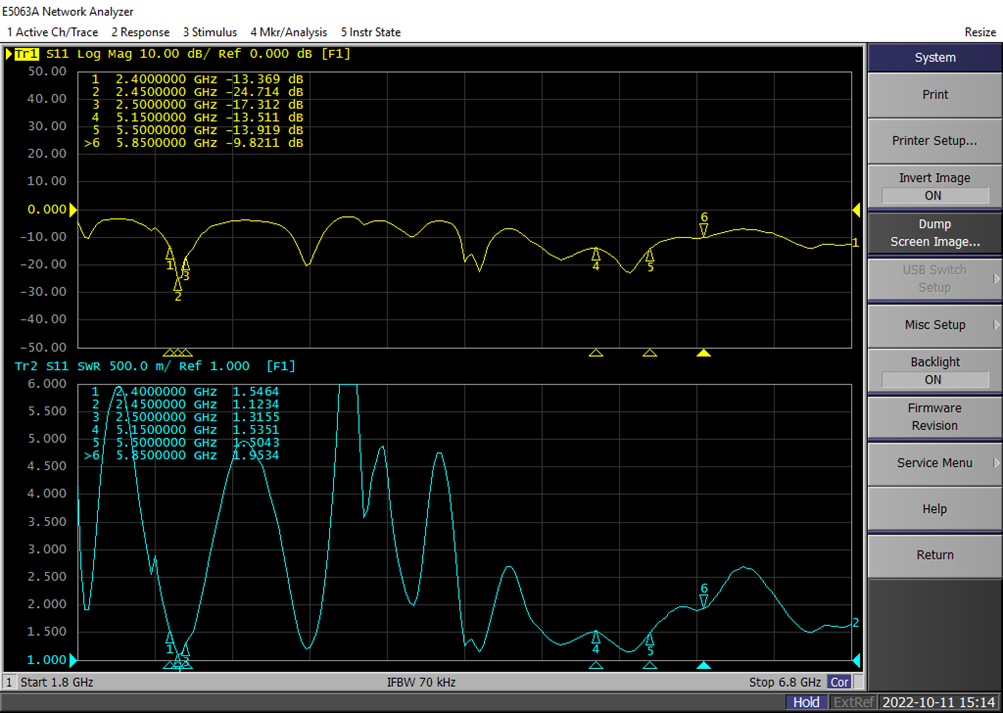Select marker 4 on the Tr2 SWR trace

click(596, 643)
